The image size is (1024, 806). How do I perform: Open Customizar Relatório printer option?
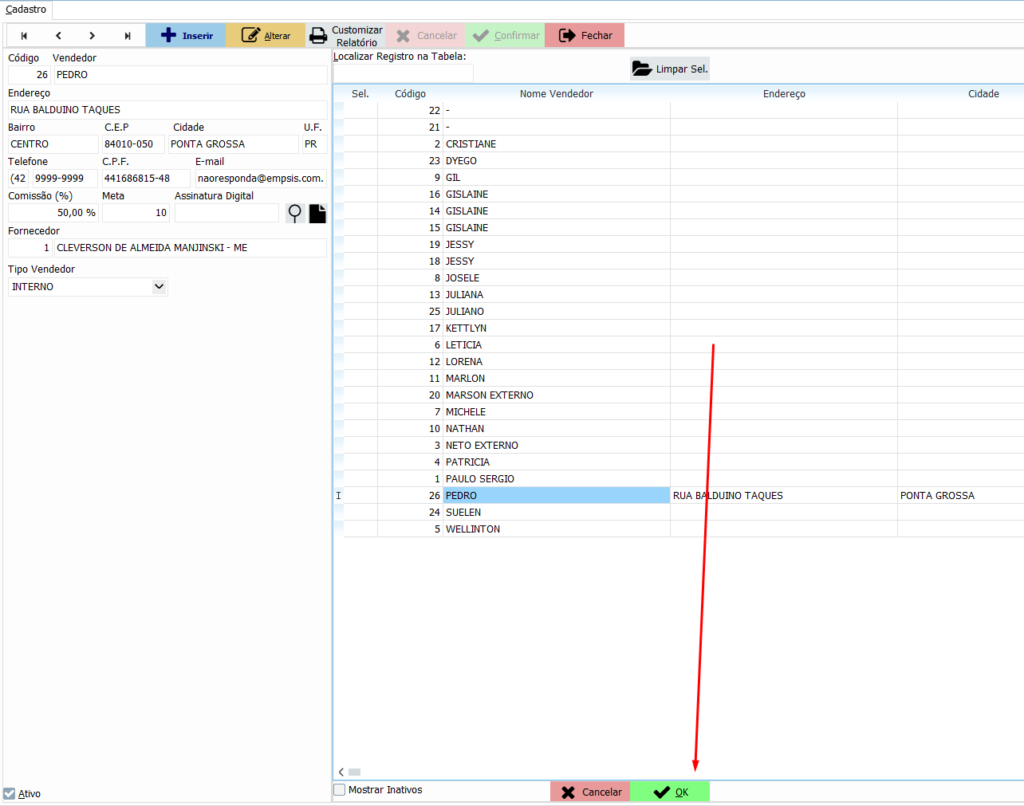(345, 36)
